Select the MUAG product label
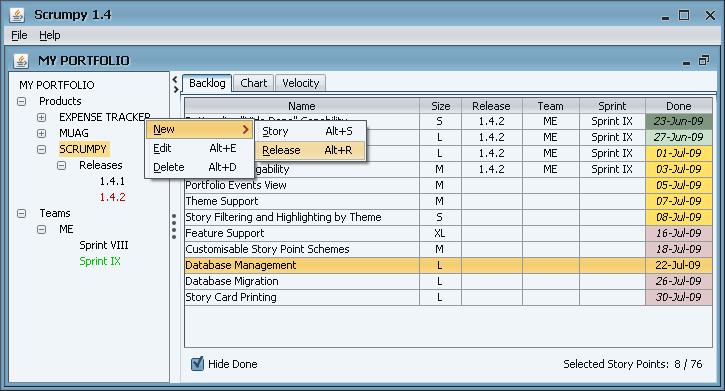Image resolution: width=725 pixels, height=391 pixels. point(74,134)
